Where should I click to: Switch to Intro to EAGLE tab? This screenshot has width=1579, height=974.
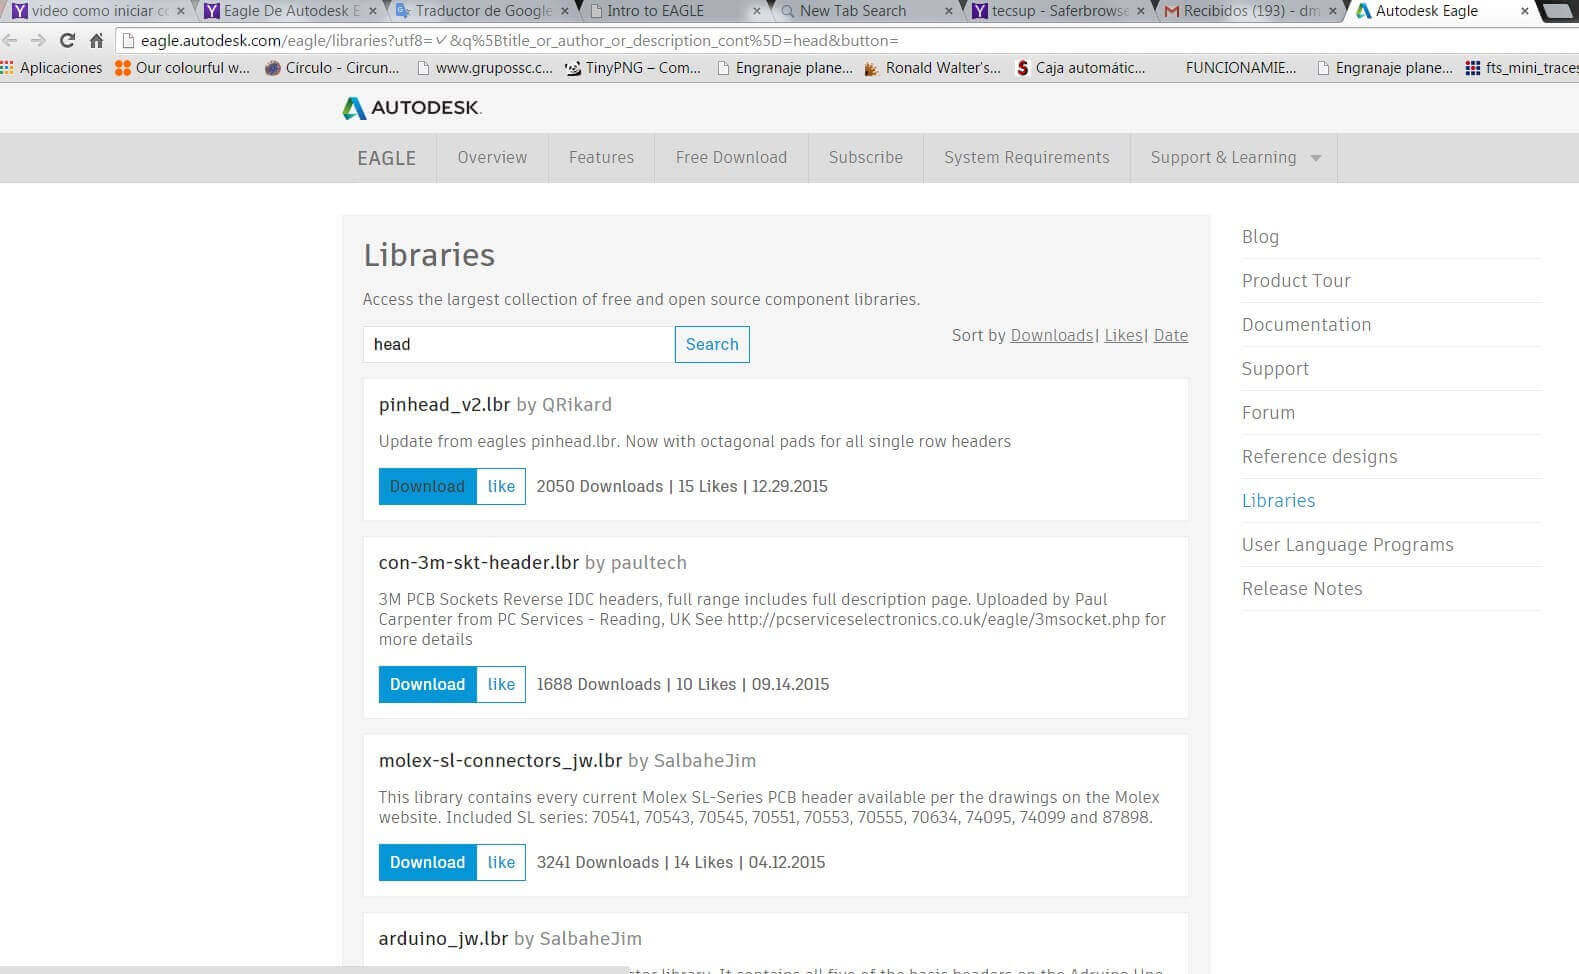(672, 11)
